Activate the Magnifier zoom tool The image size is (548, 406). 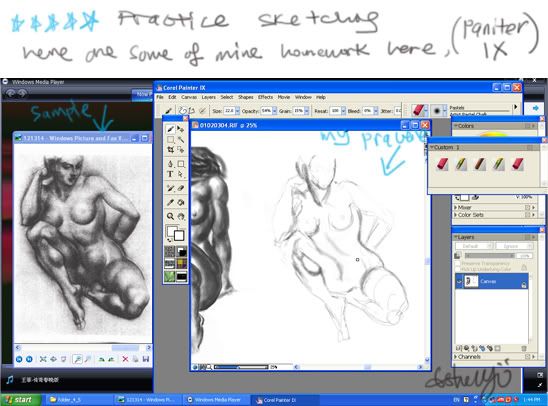(171, 216)
